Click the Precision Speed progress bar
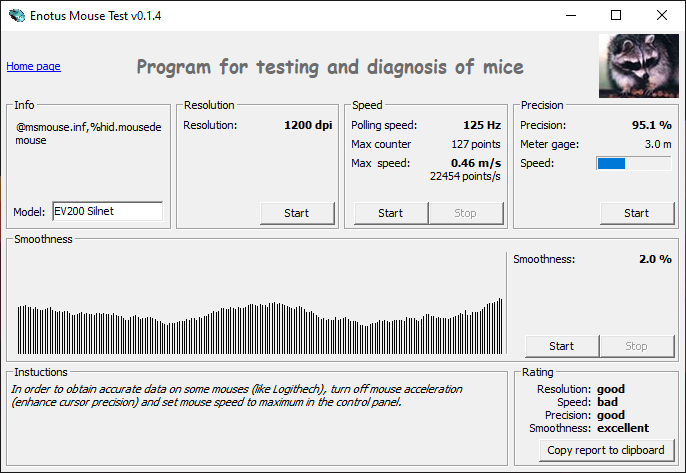Screen dimensions: 686x473 pos(634,163)
